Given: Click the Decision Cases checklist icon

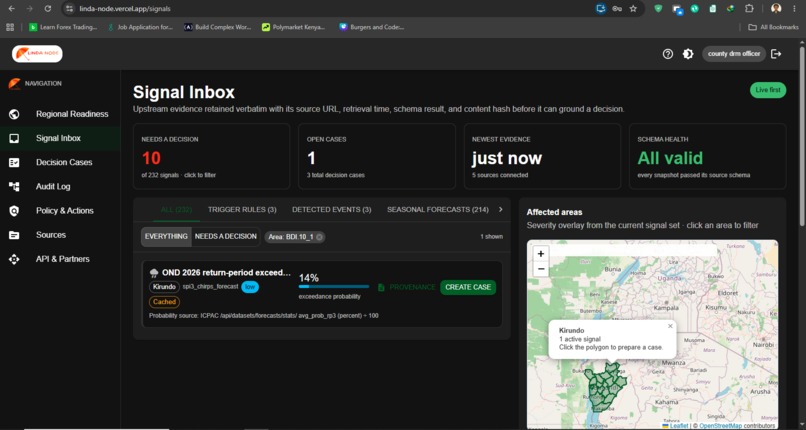Looking at the screenshot, I should 14,162.
